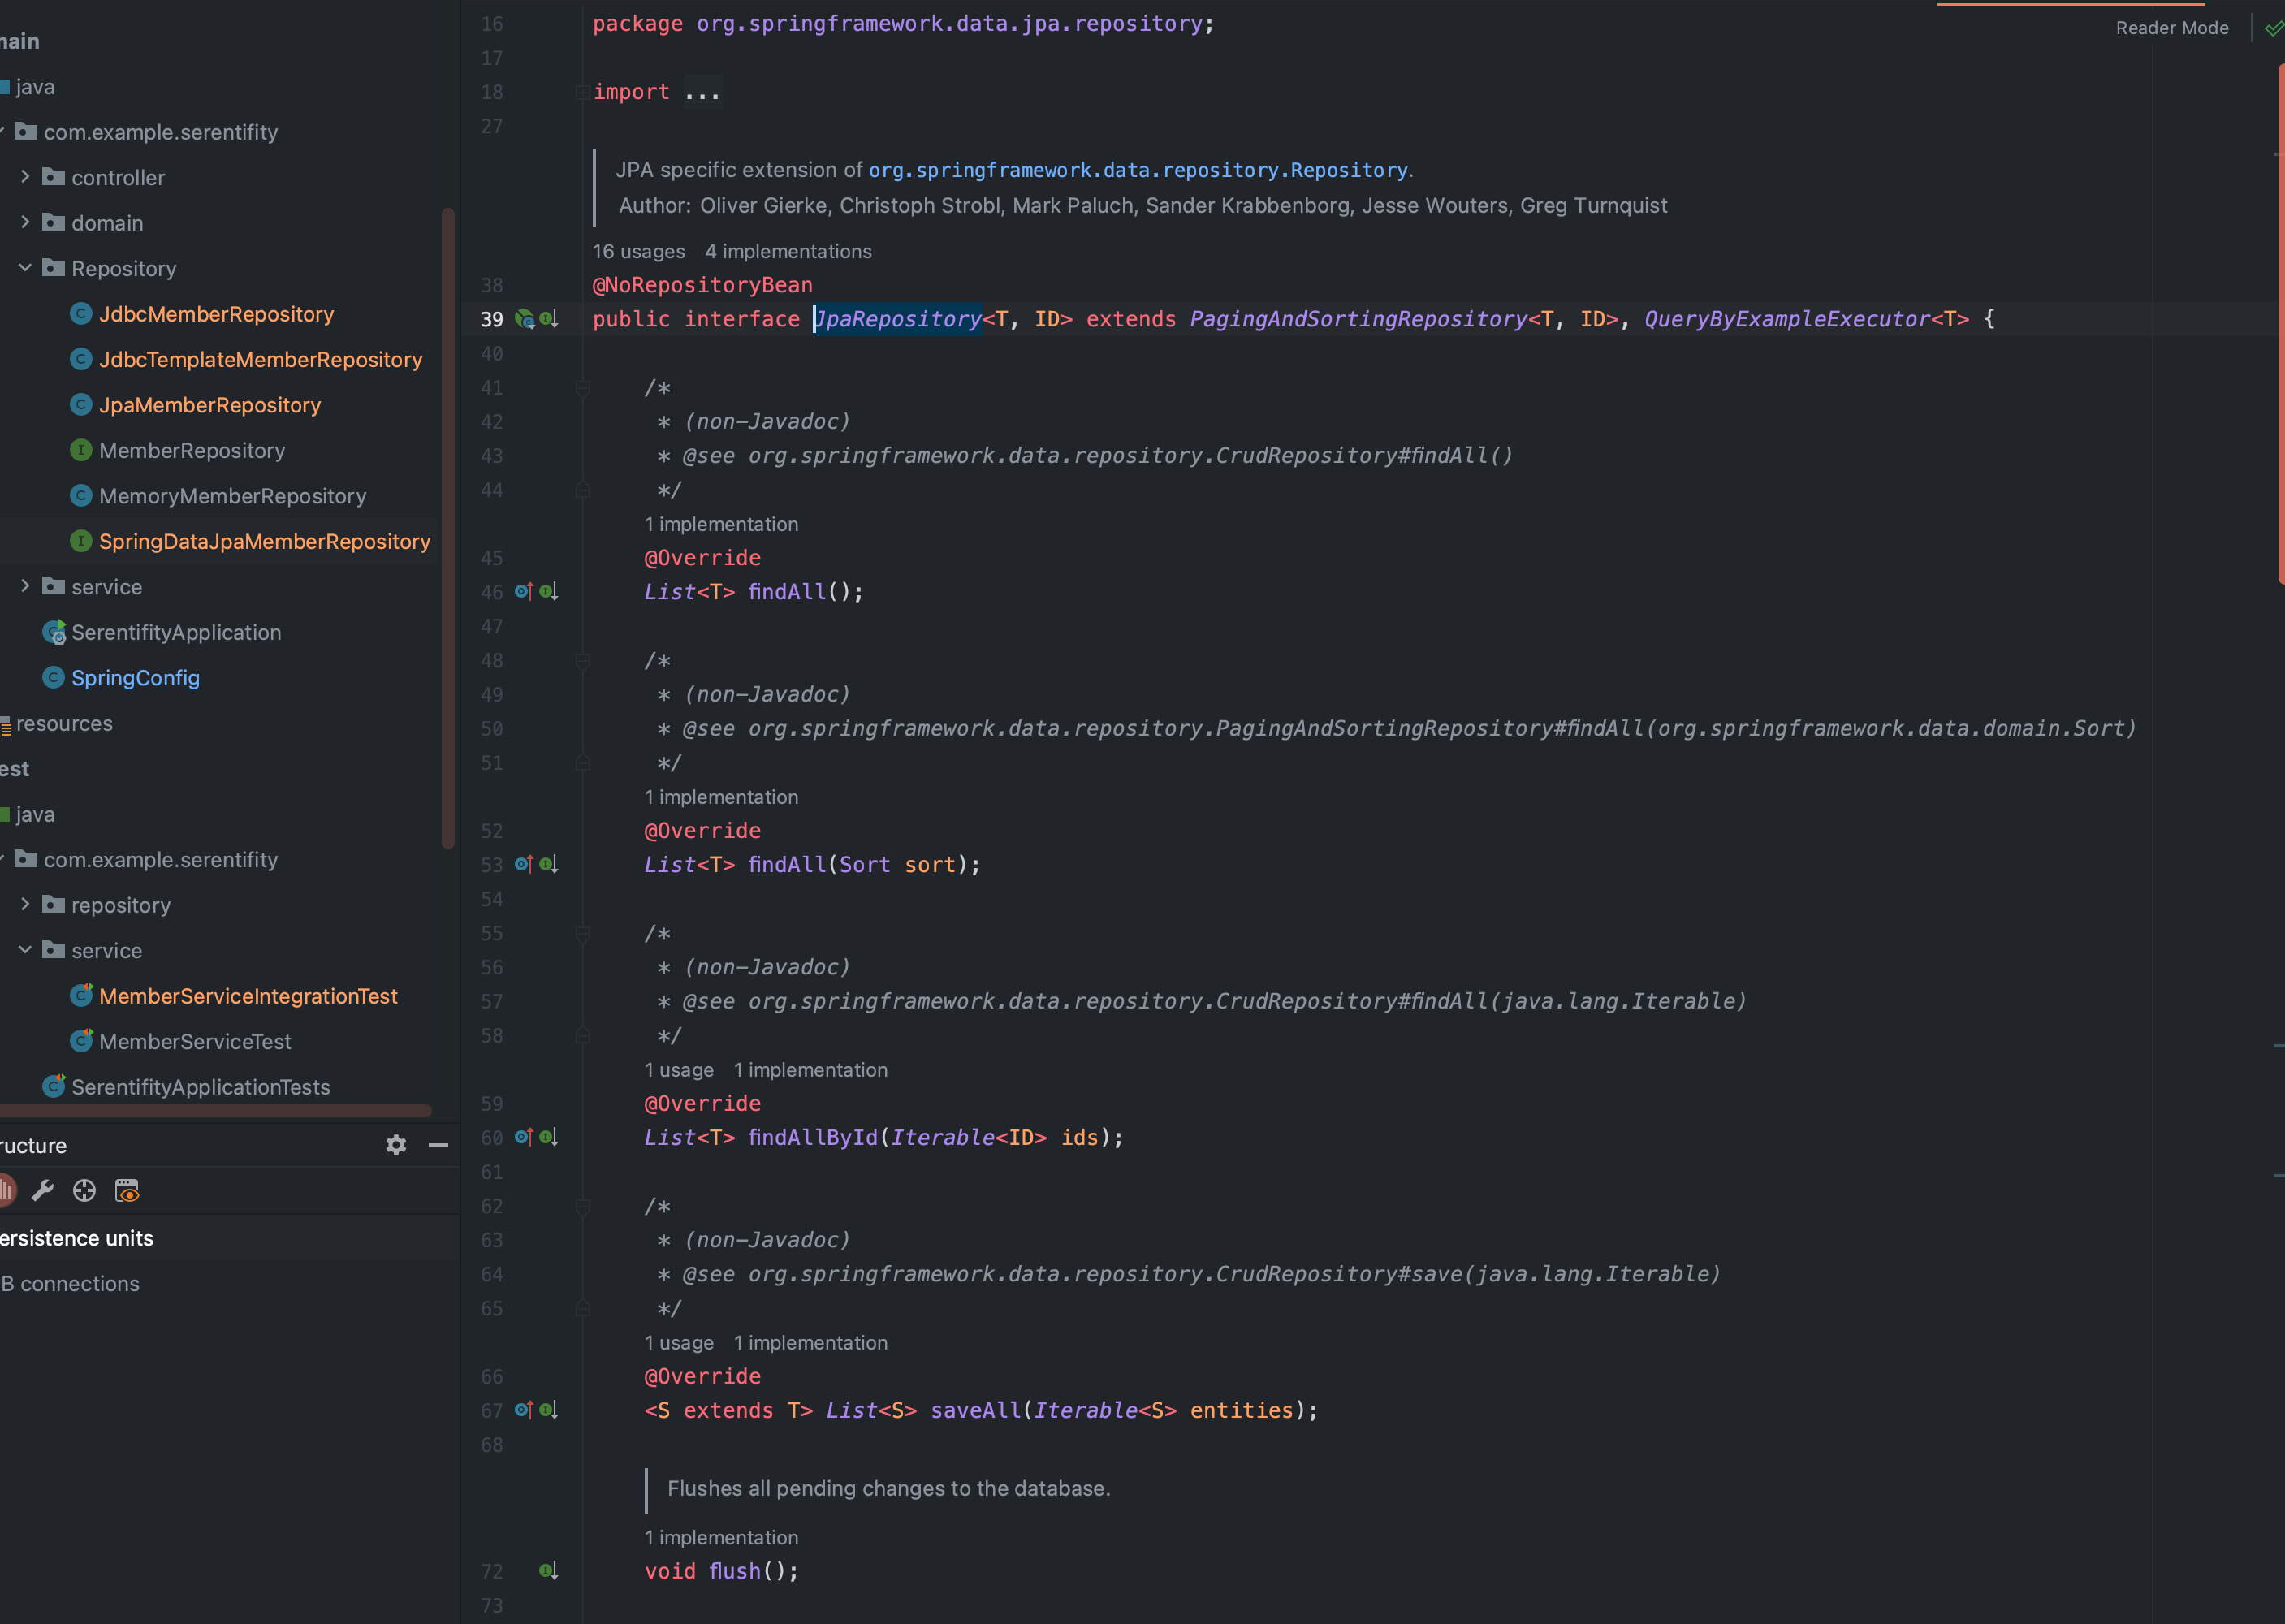This screenshot has height=1624, width=2285.
Task: Select Persistence units in Structure panel
Action: pos(76,1238)
